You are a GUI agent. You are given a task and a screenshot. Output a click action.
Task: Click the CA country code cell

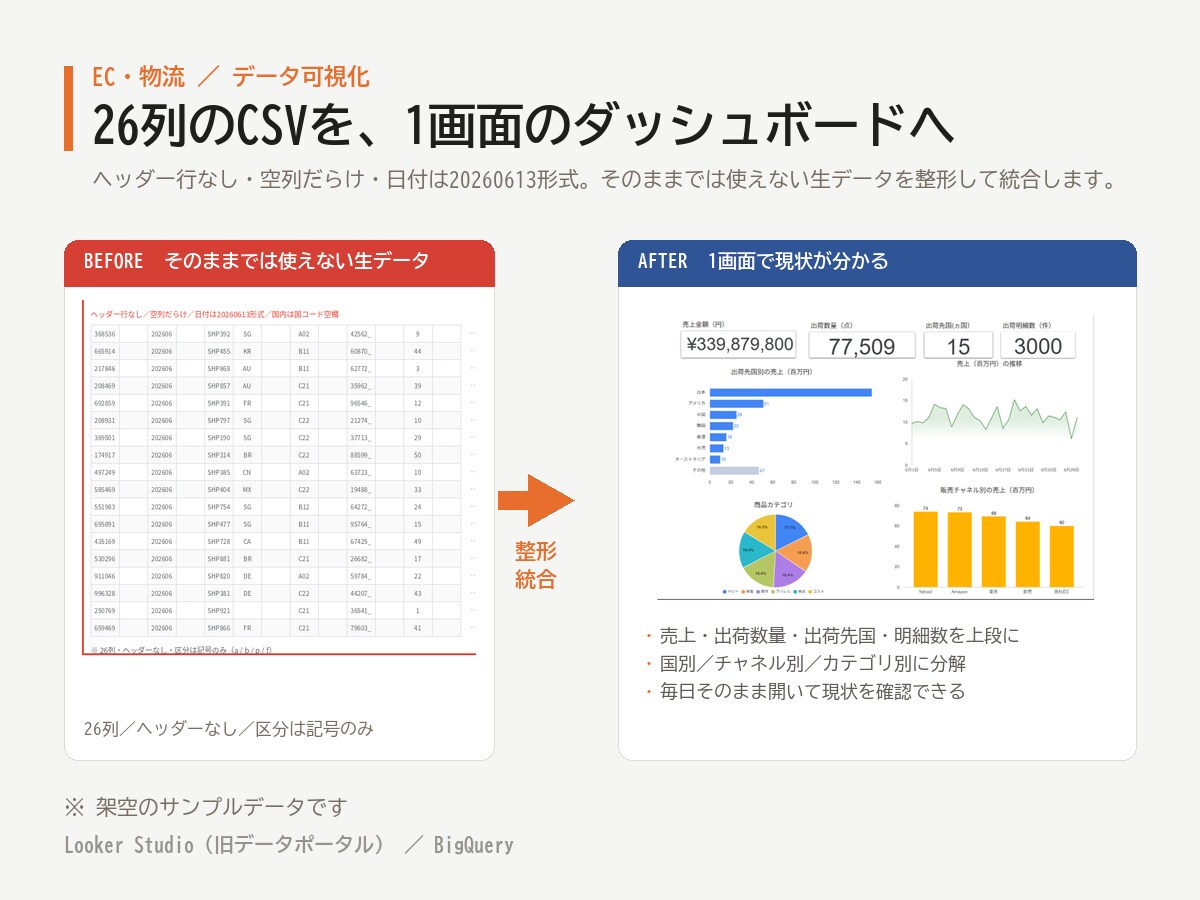(247, 541)
